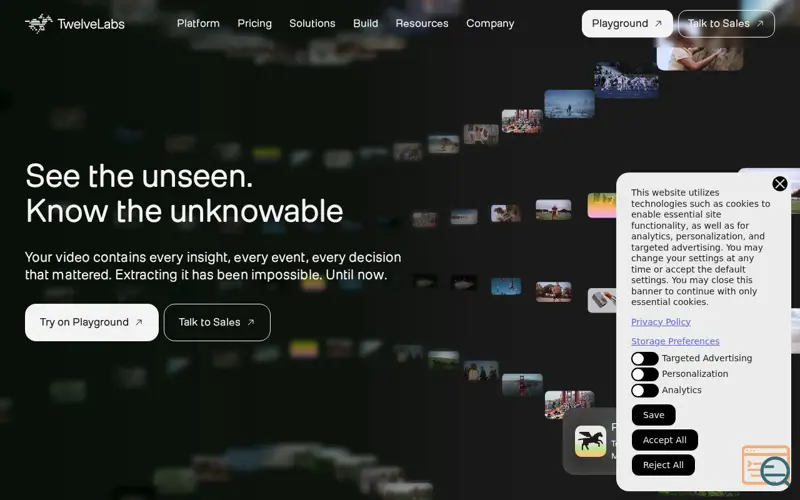Click the Playground button in header

(x=627, y=23)
